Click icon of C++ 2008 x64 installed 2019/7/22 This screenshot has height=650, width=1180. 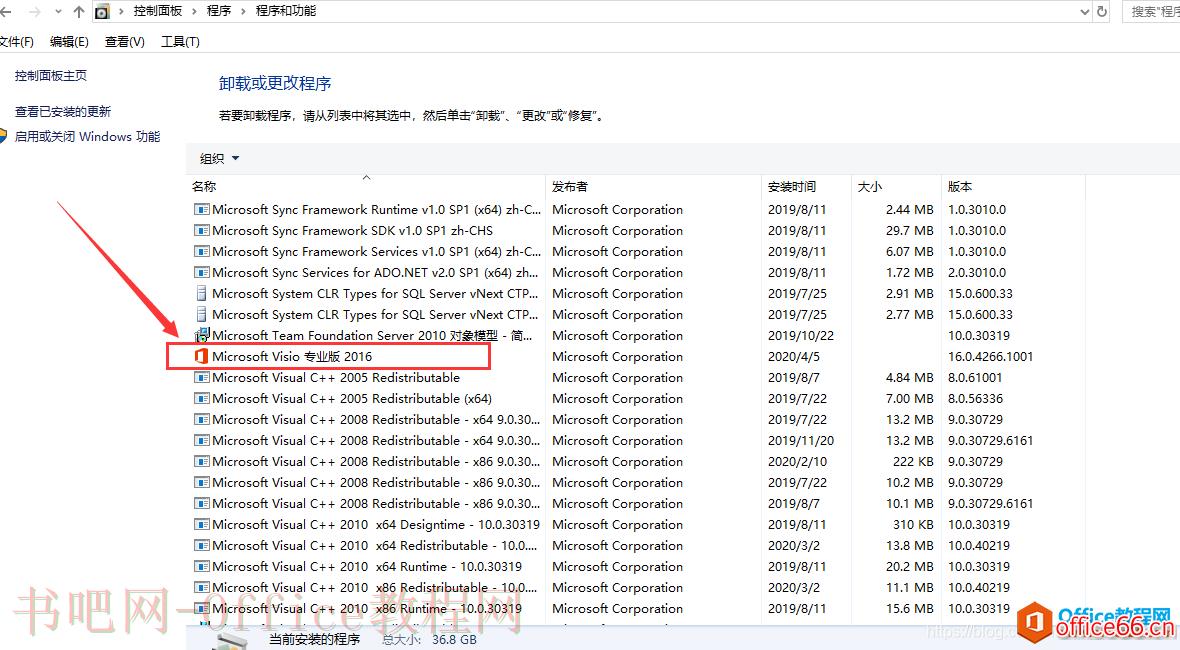pyautogui.click(x=201, y=419)
